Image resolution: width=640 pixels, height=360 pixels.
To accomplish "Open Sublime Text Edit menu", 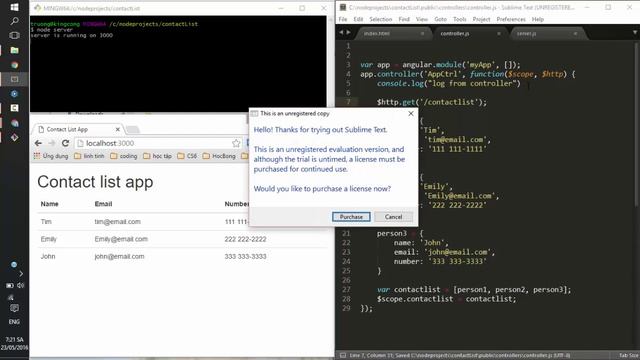I will pos(358,19).
